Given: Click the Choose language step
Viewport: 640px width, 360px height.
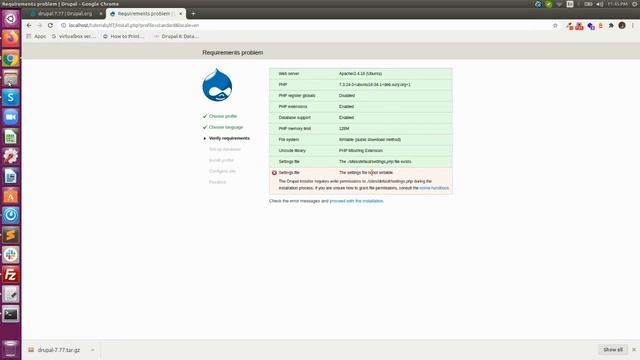Looking at the screenshot, I should (226, 127).
